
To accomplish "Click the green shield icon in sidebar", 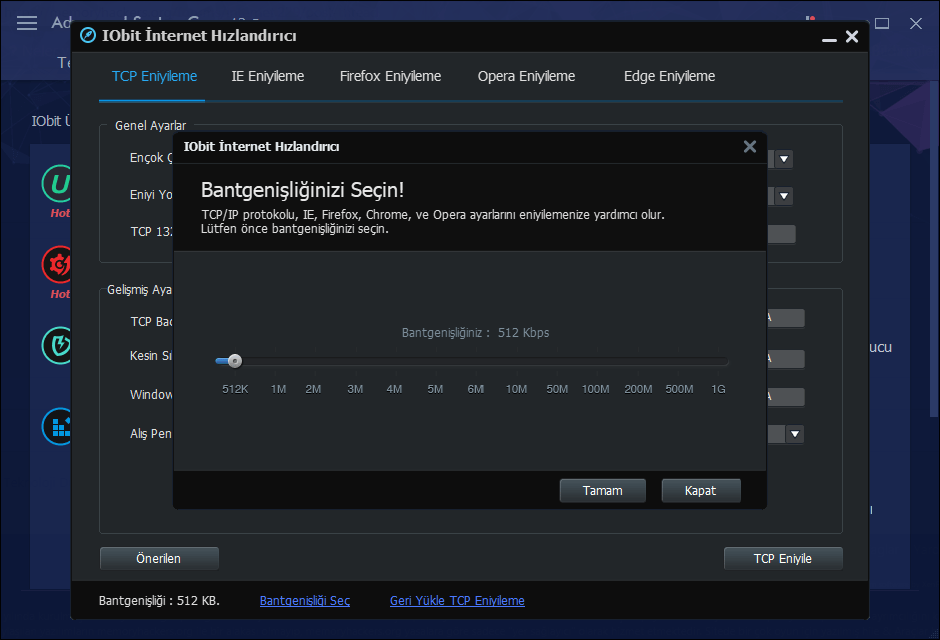I will pos(58,345).
